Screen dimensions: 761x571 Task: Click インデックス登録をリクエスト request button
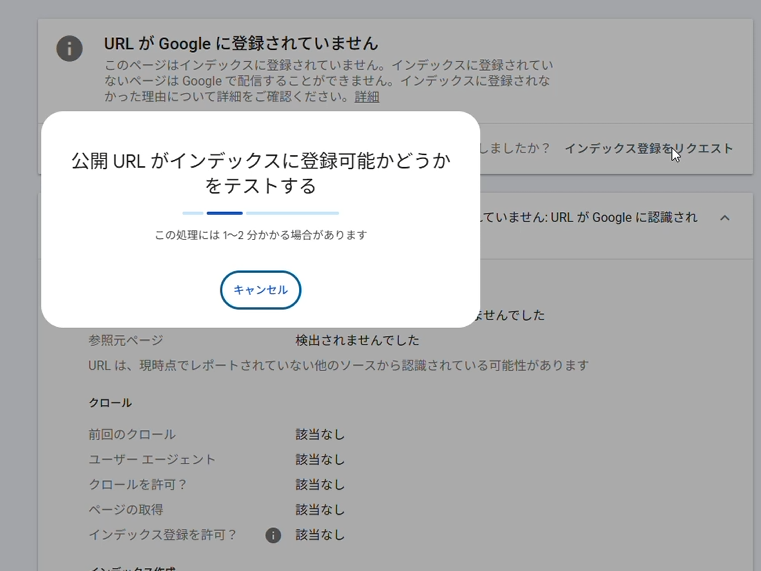[x=648, y=148]
